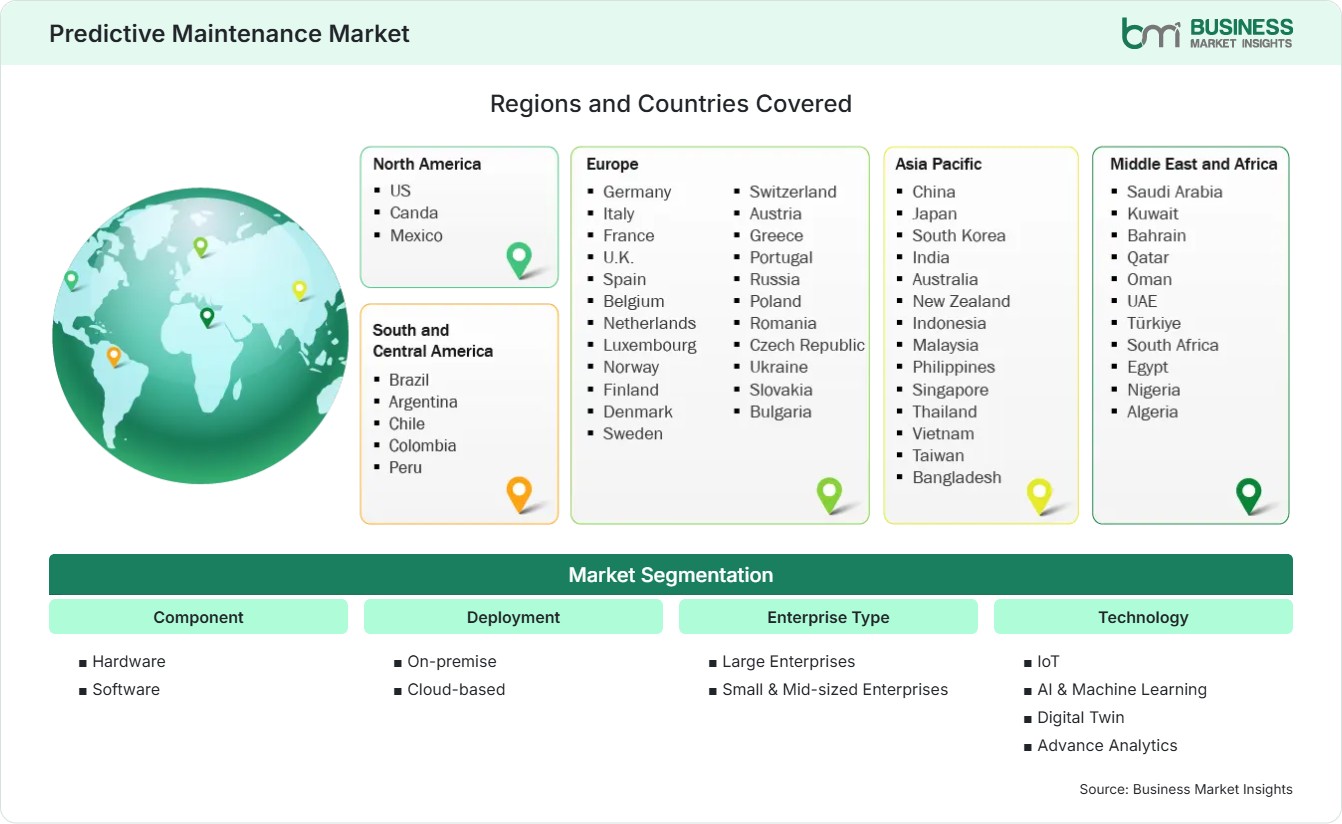The height and width of the screenshot is (824, 1342).
Task: Open the Technology segmentation header
Action: [1143, 617]
